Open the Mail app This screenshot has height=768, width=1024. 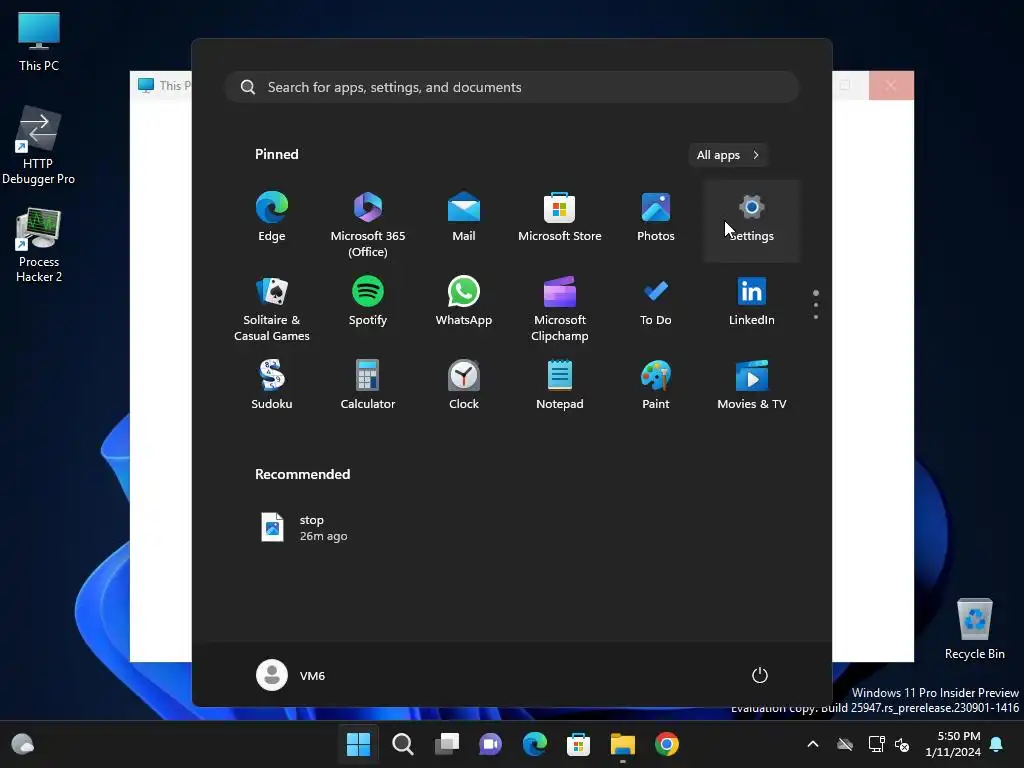pyautogui.click(x=464, y=217)
